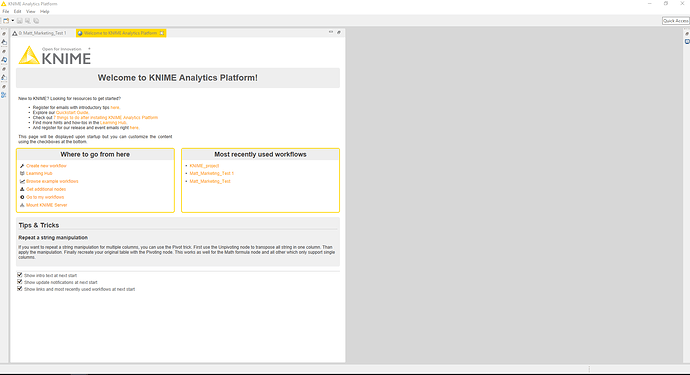This screenshot has height=375, width=690.
Task: Click the KNIME triangle logo image
Action: (29, 55)
